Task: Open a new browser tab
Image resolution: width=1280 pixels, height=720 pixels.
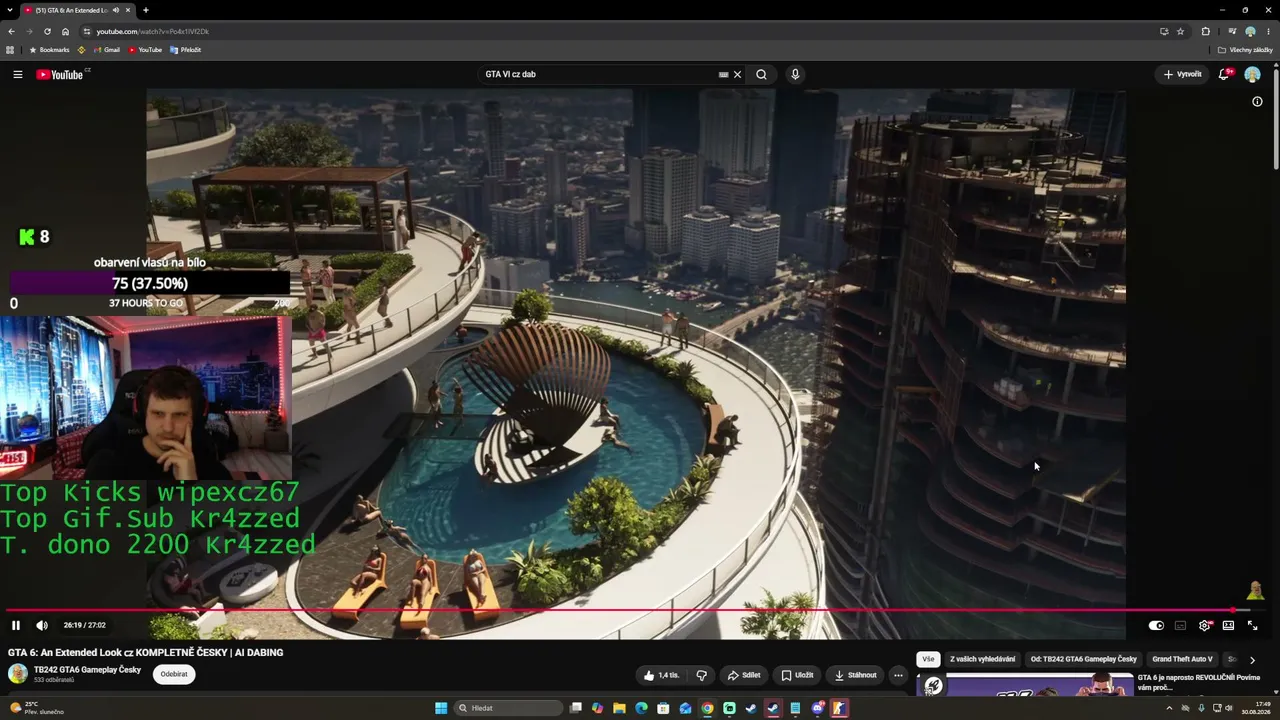Action: pyautogui.click(x=145, y=10)
